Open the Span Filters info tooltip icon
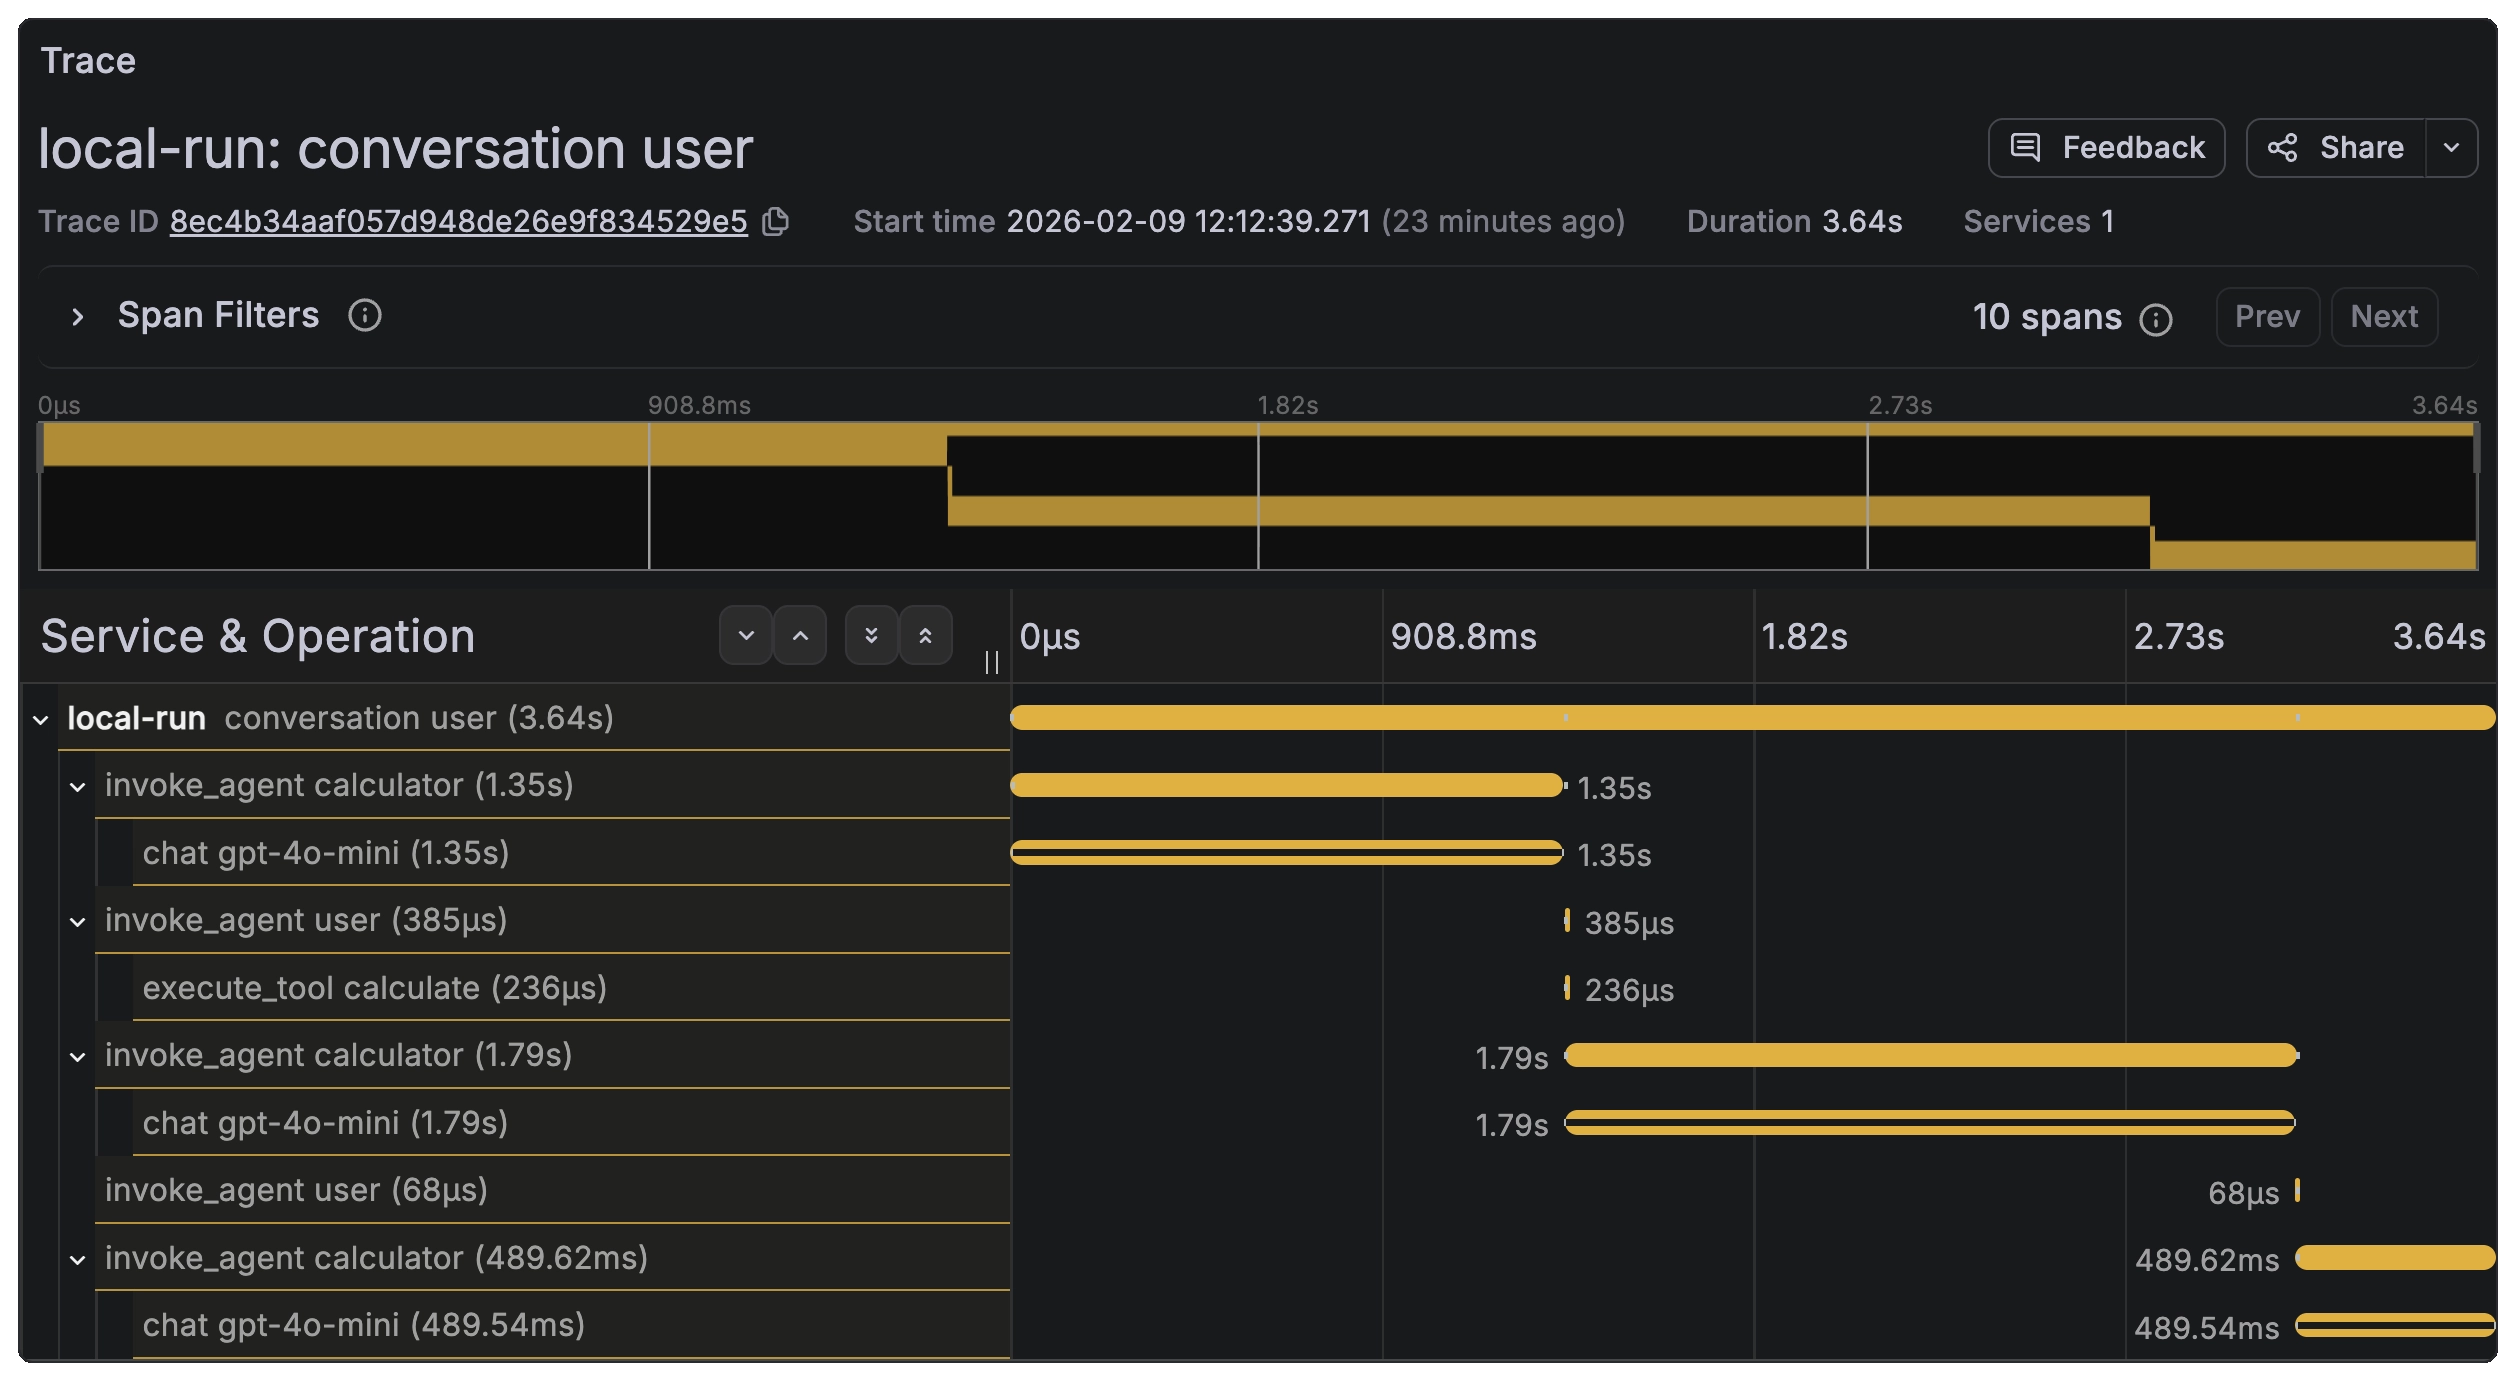2518x1378 pixels. point(365,316)
